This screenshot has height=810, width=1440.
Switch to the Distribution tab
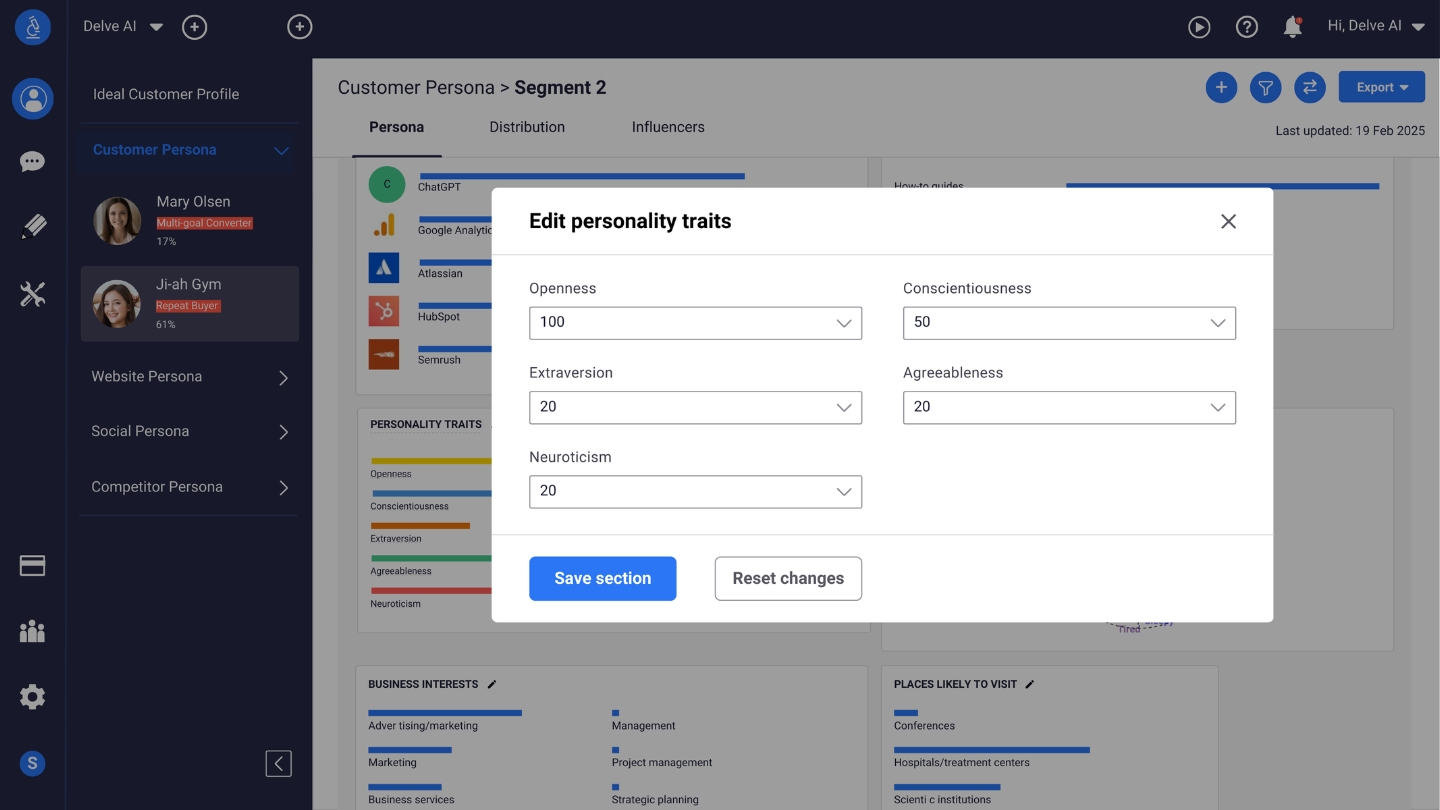tap(526, 127)
